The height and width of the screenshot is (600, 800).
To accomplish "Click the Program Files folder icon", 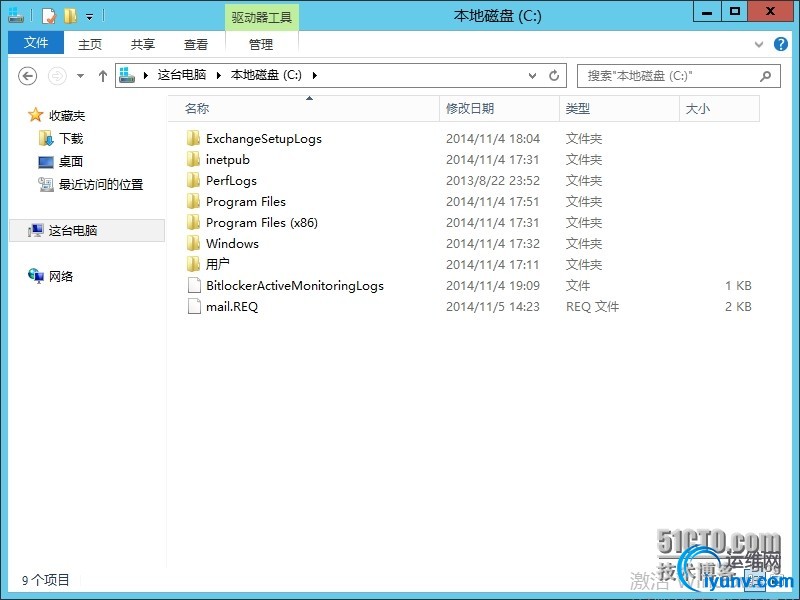I will click(x=193, y=201).
